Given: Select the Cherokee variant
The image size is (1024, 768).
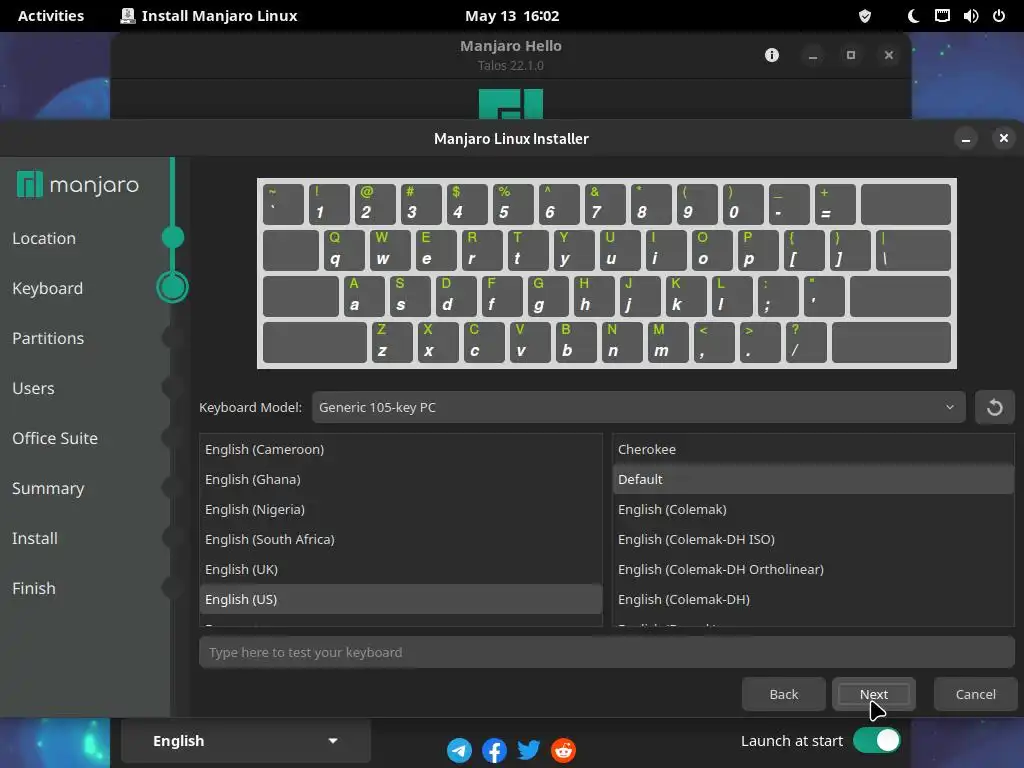Looking at the screenshot, I should [813, 449].
